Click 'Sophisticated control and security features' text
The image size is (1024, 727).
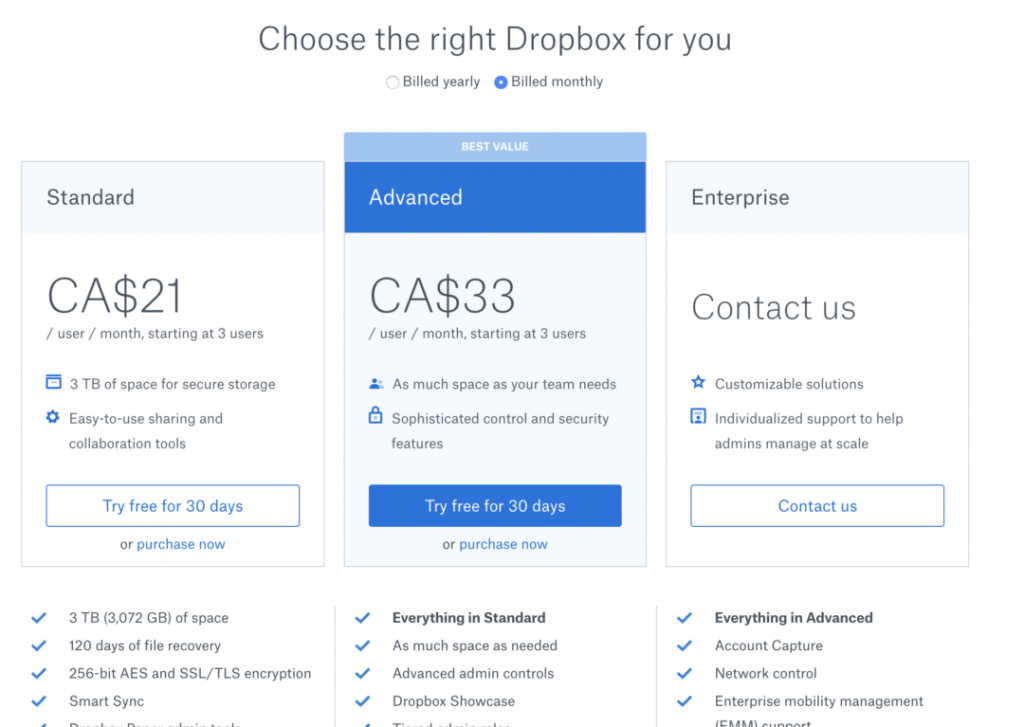500,431
